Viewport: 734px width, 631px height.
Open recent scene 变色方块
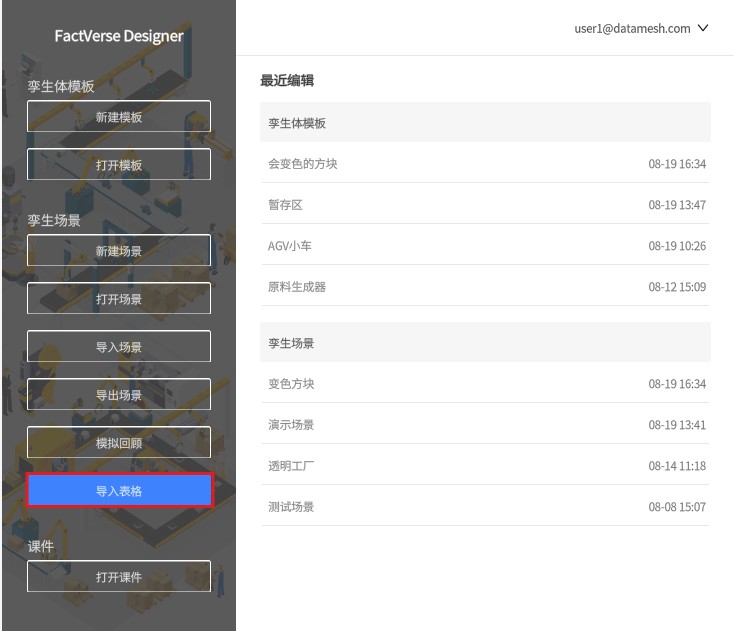[x=485, y=384]
